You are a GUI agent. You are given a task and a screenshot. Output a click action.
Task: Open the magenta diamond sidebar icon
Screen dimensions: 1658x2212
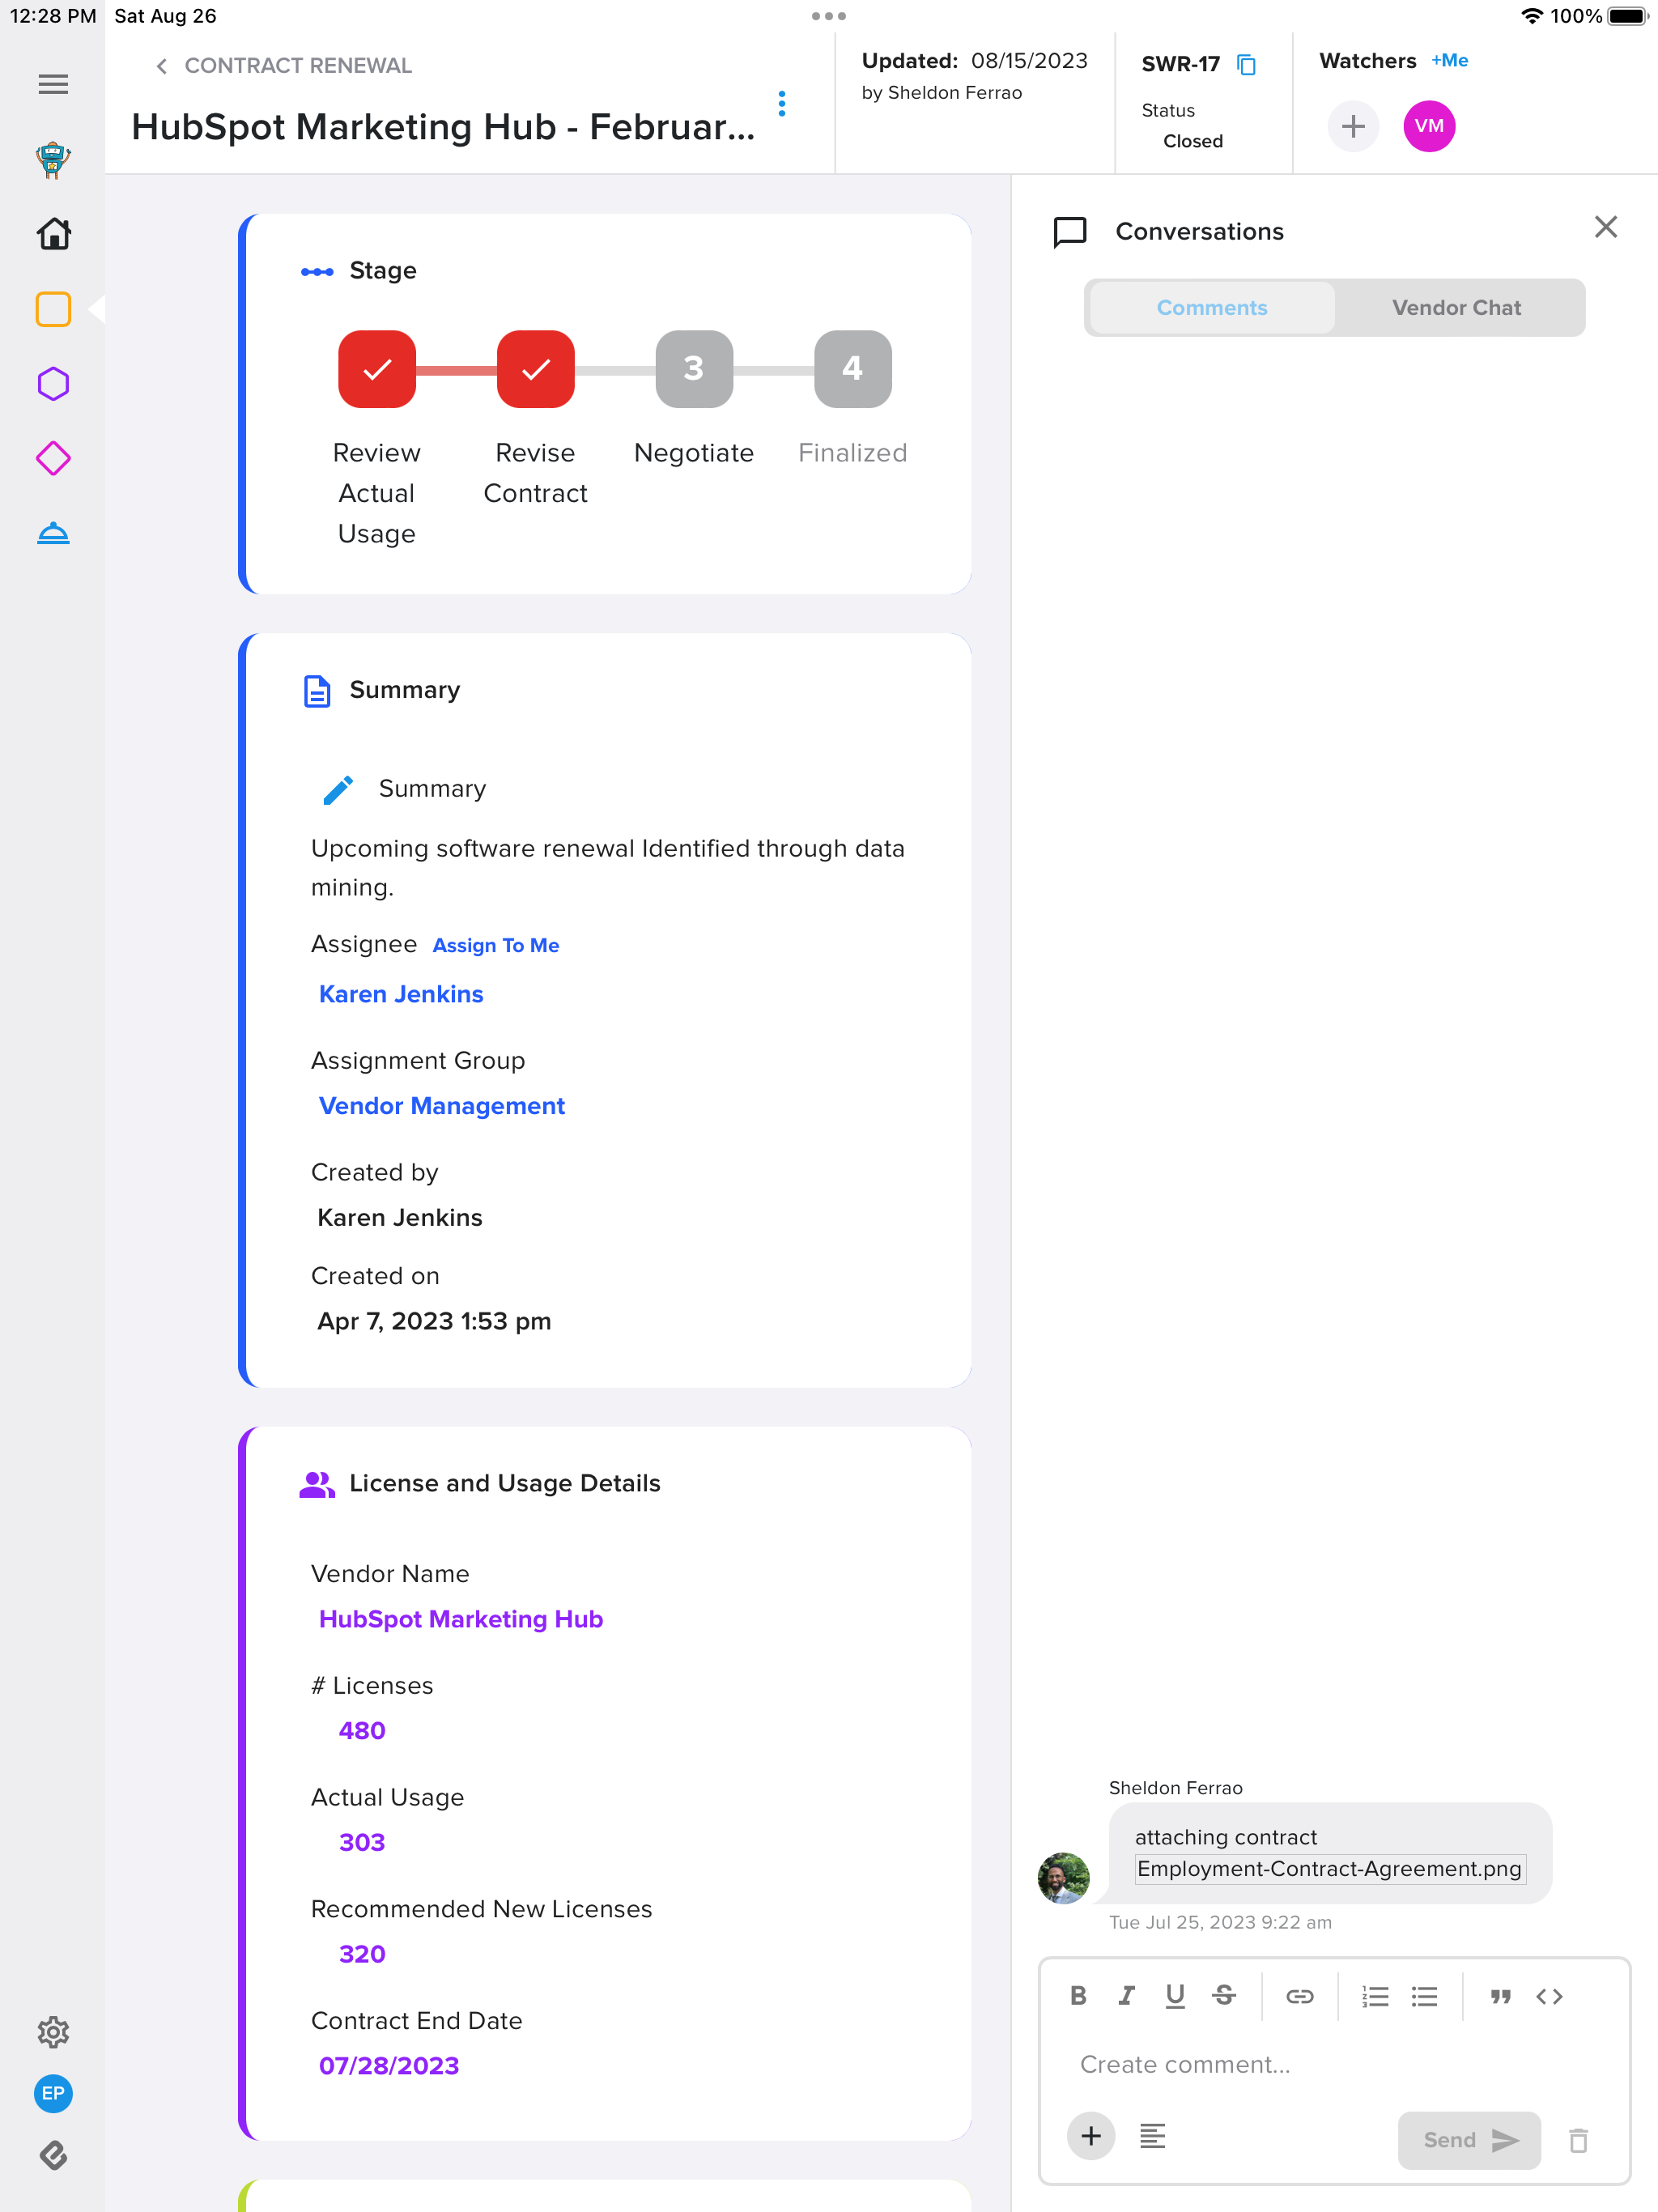click(x=53, y=459)
